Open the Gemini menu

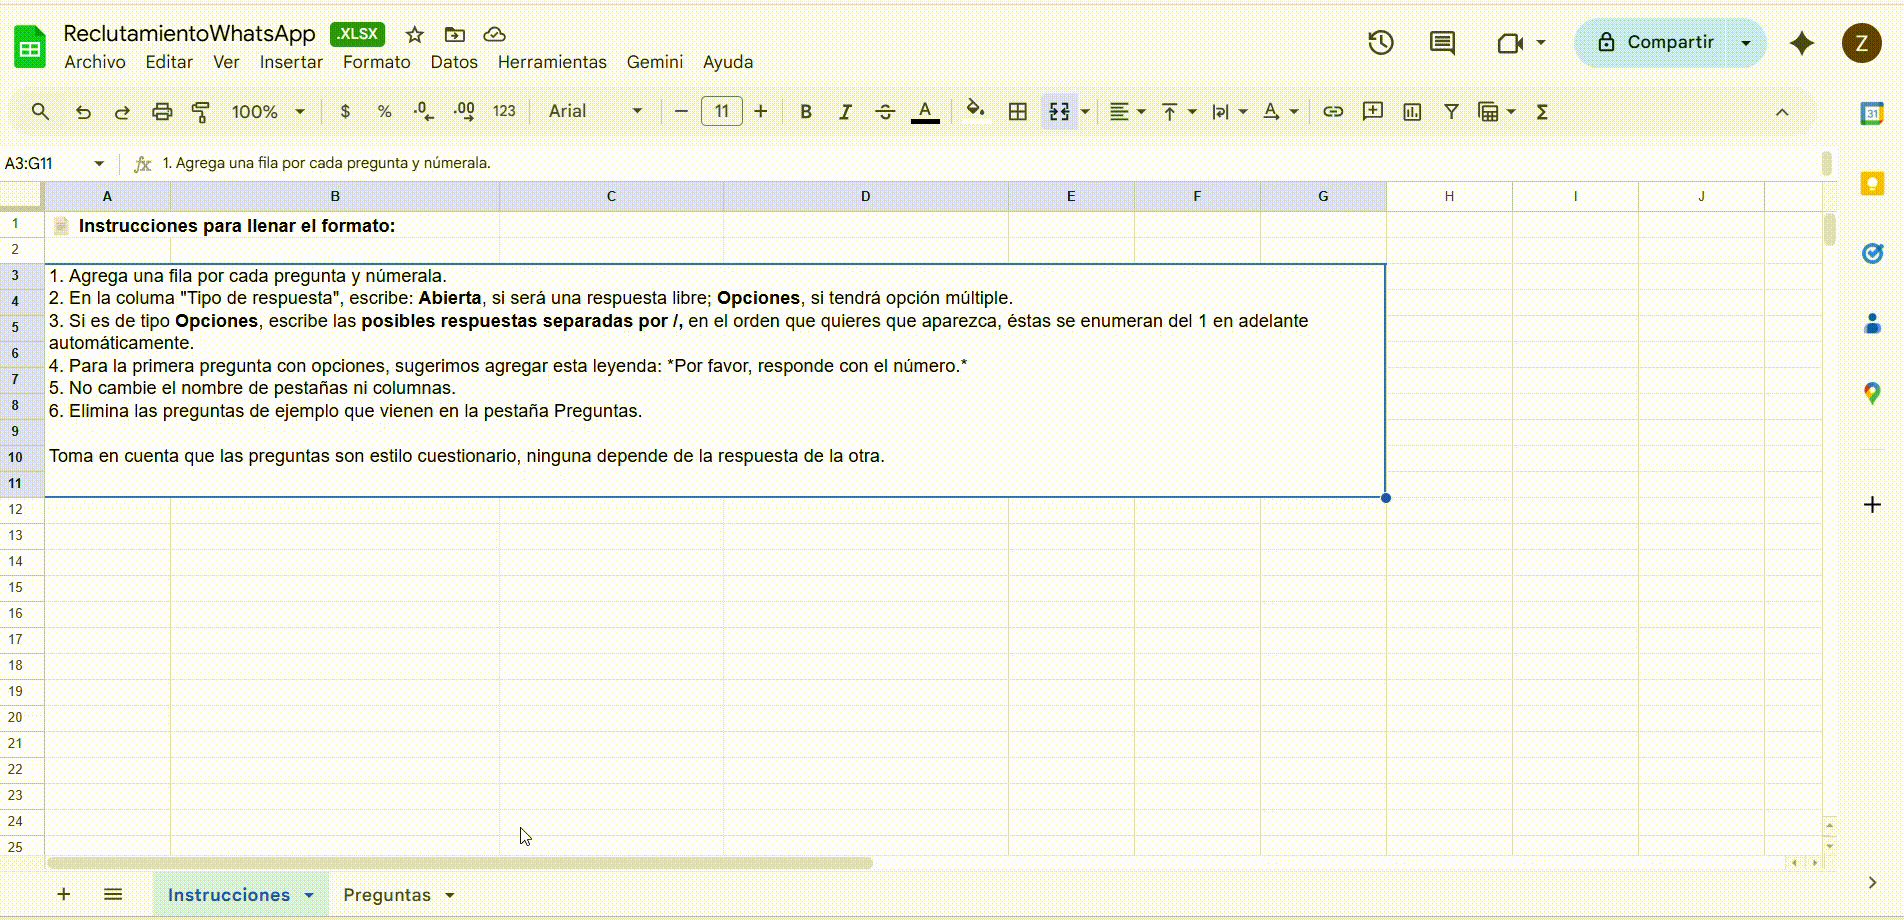[x=655, y=62]
